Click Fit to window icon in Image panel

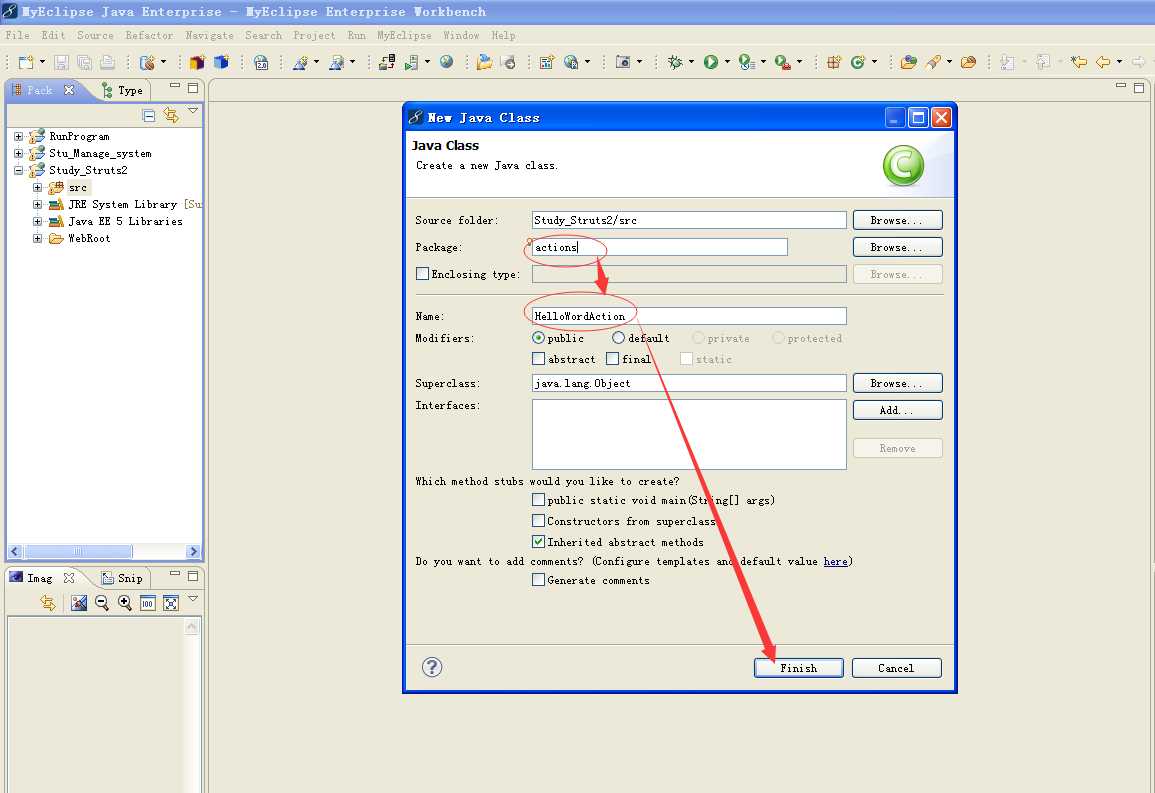click(x=171, y=603)
